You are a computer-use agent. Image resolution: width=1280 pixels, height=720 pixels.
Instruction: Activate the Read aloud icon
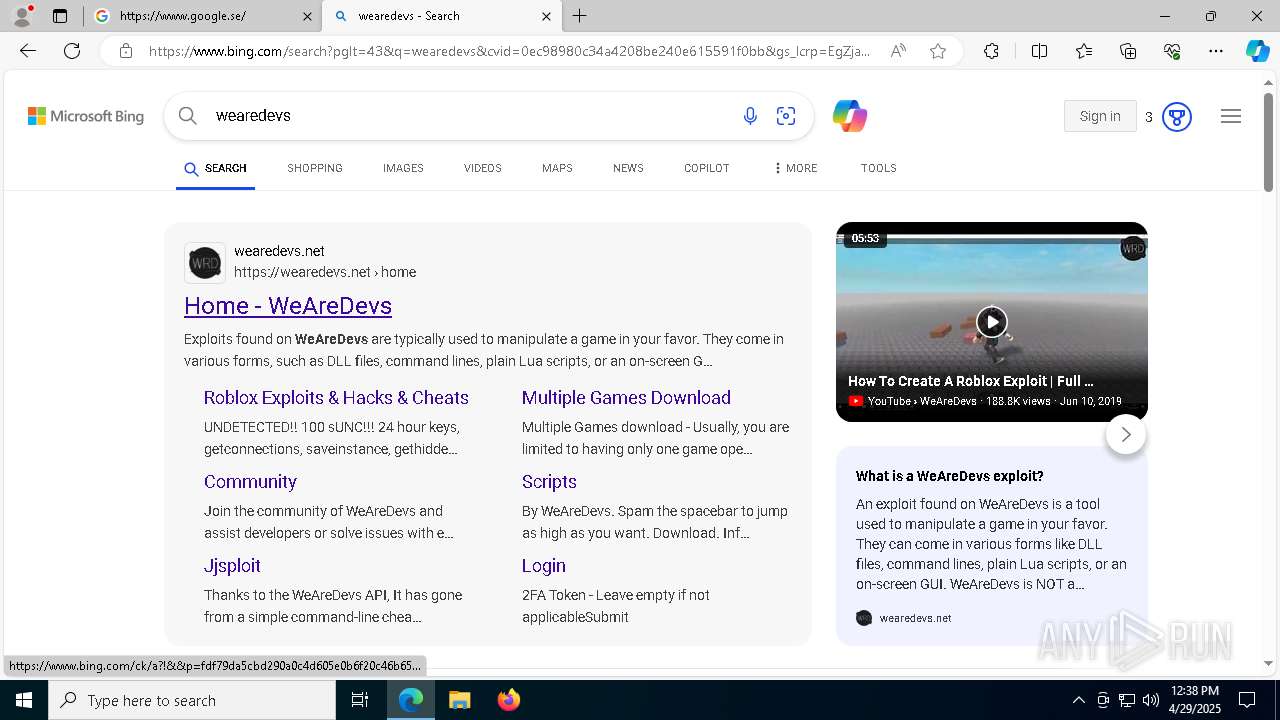click(x=898, y=51)
